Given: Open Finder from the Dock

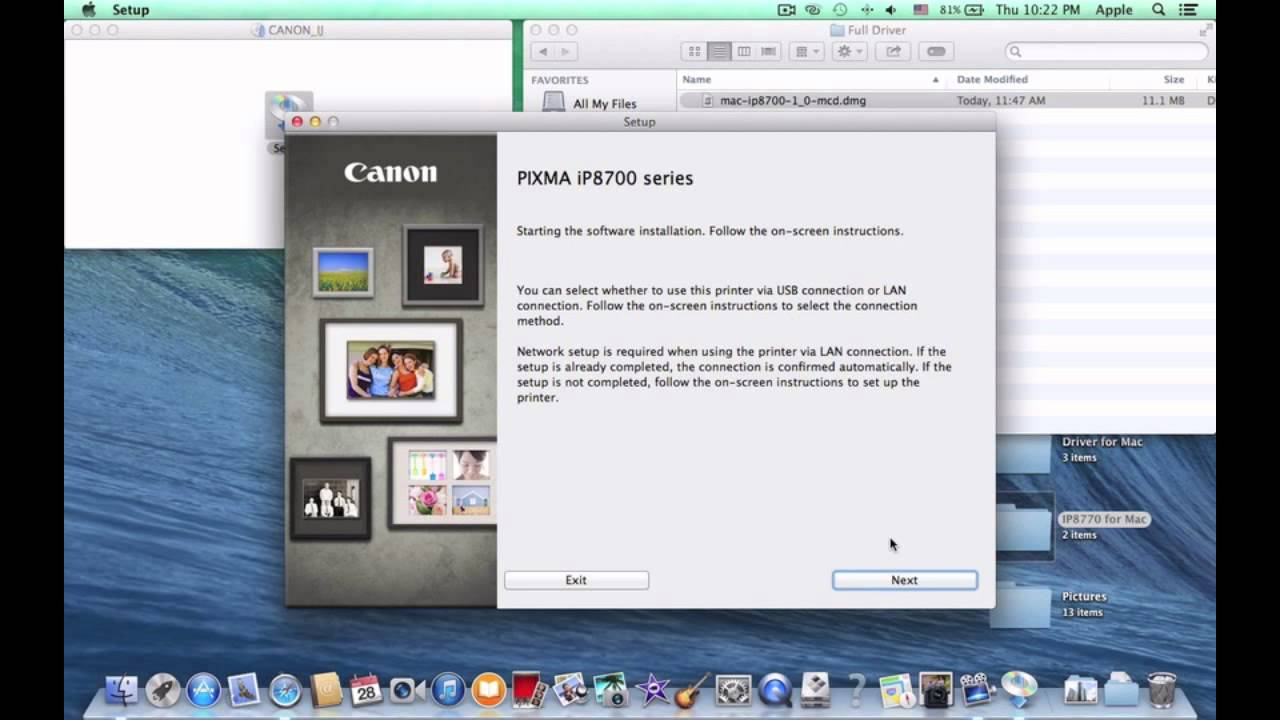Looking at the screenshot, I should click(122, 690).
